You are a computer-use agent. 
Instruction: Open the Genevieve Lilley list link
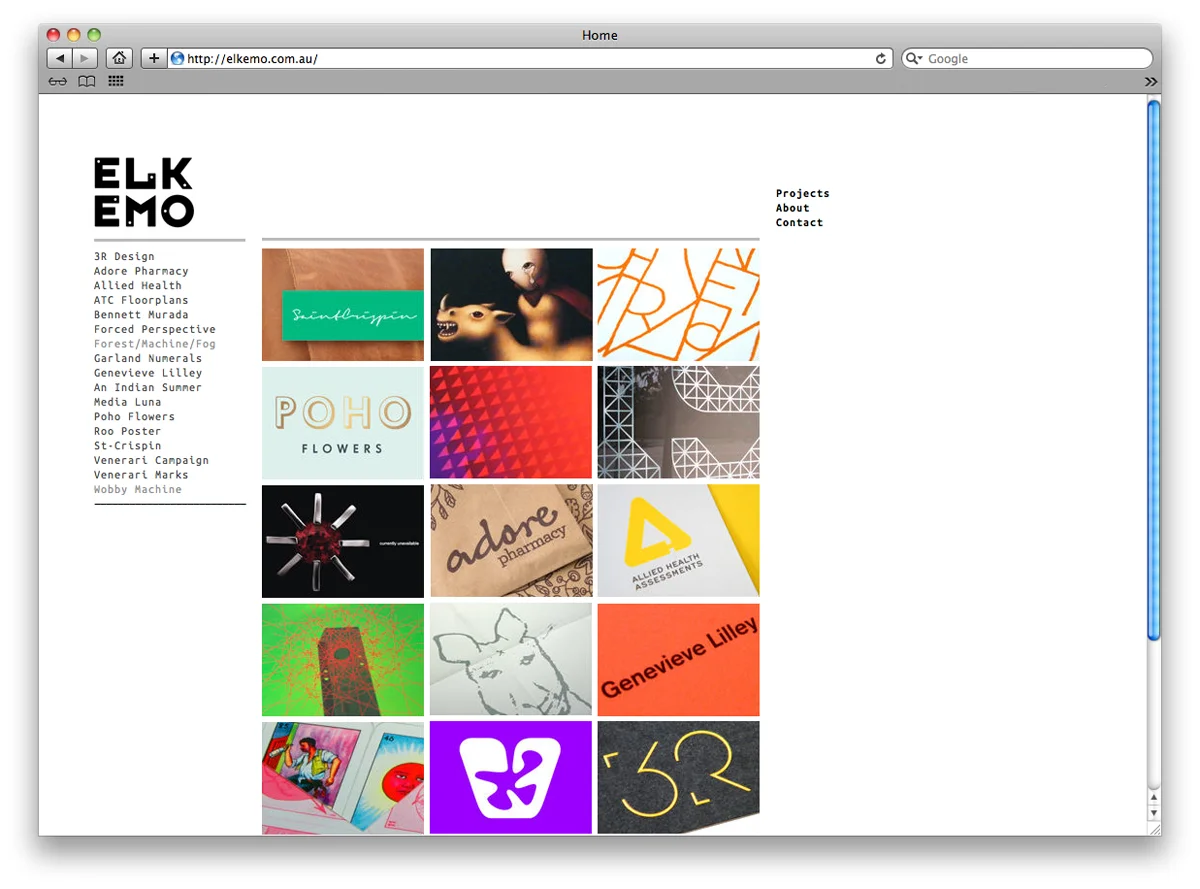pos(148,372)
